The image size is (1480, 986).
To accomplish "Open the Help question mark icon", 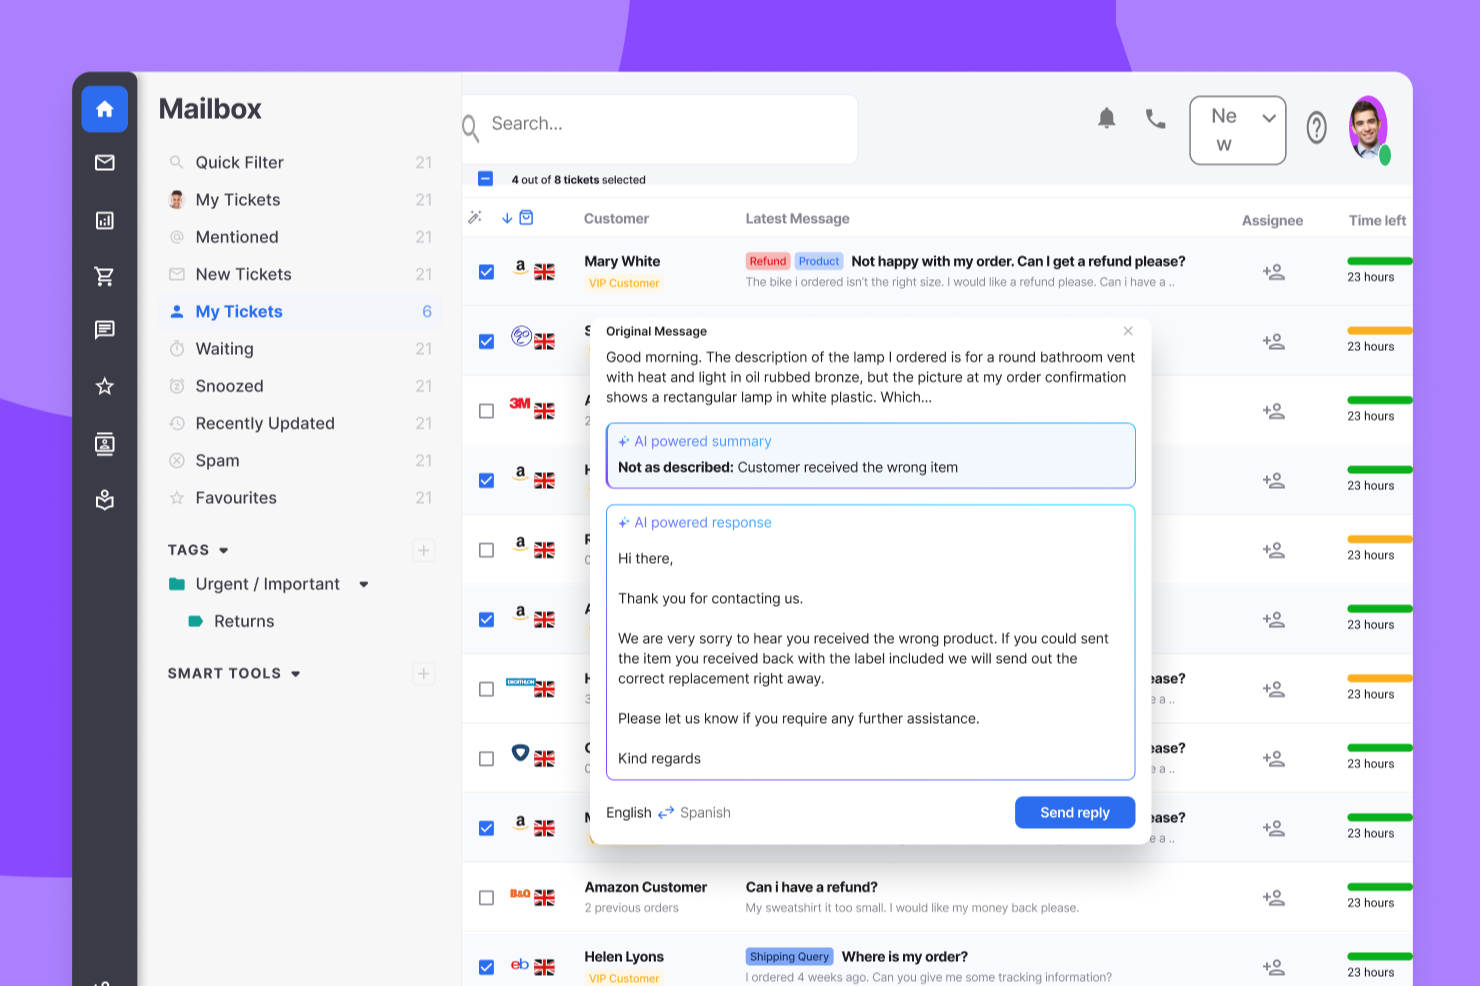I will click(1316, 128).
